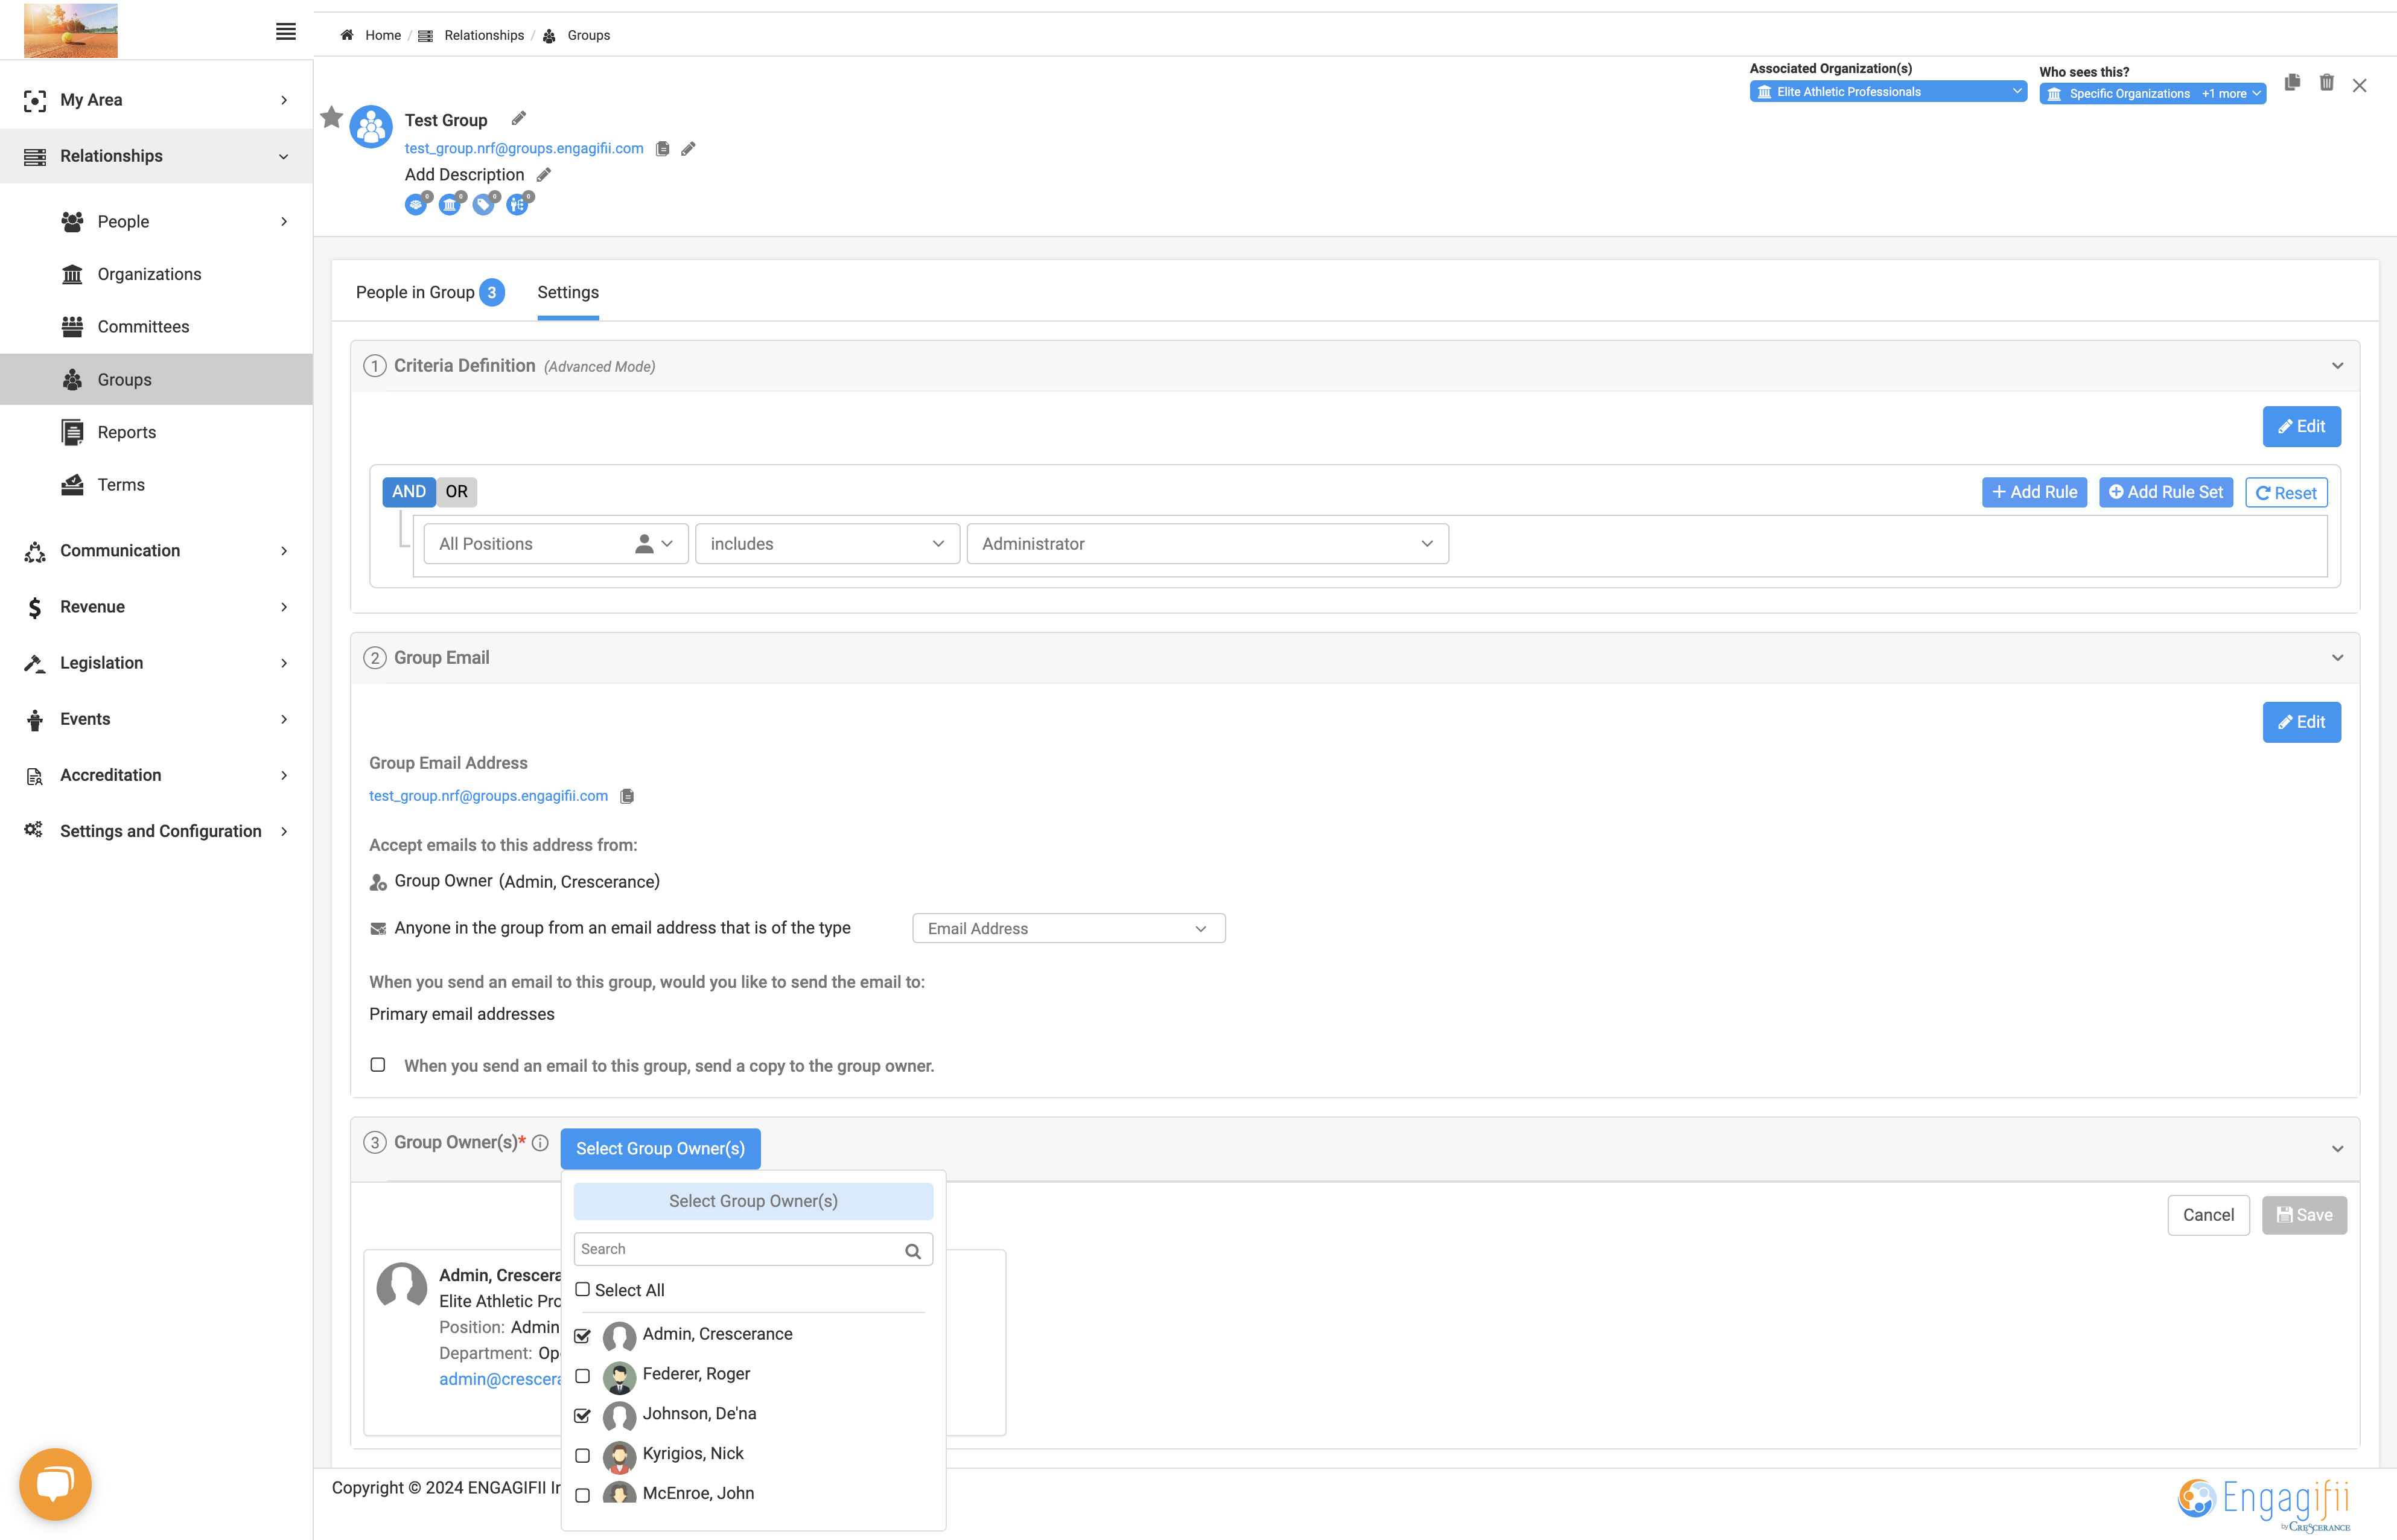2397x1540 pixels.
Task: Open Groups in the sidebar
Action: point(156,380)
